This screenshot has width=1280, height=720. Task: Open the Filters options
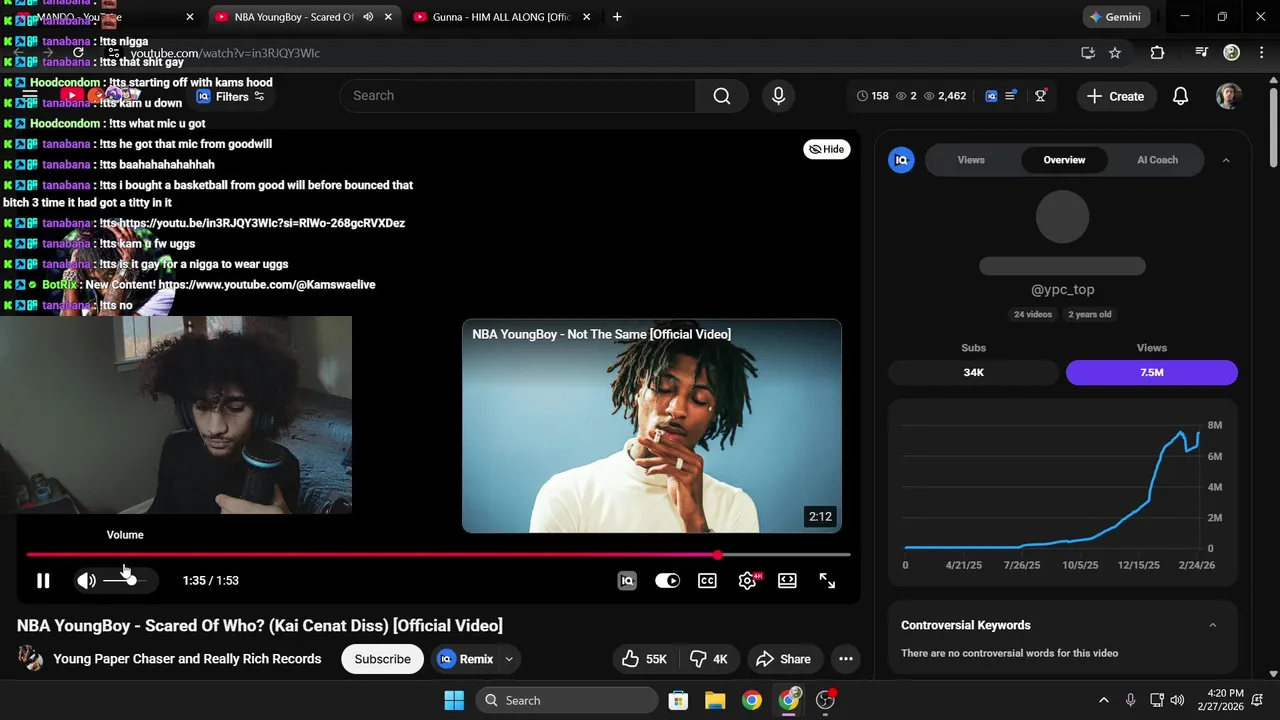click(x=231, y=96)
